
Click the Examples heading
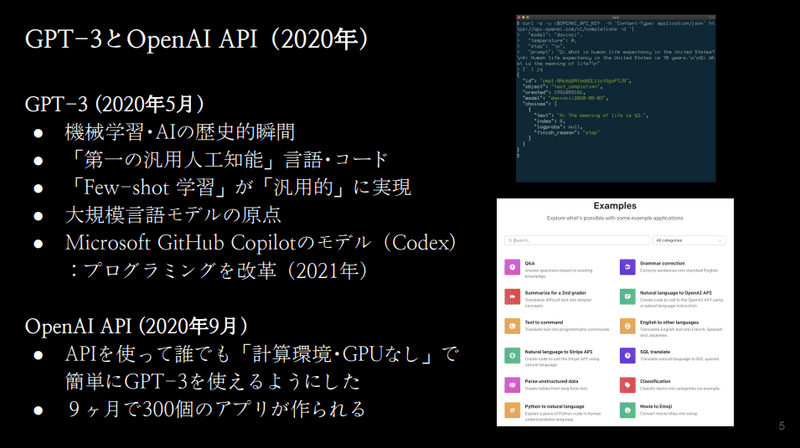(615, 206)
